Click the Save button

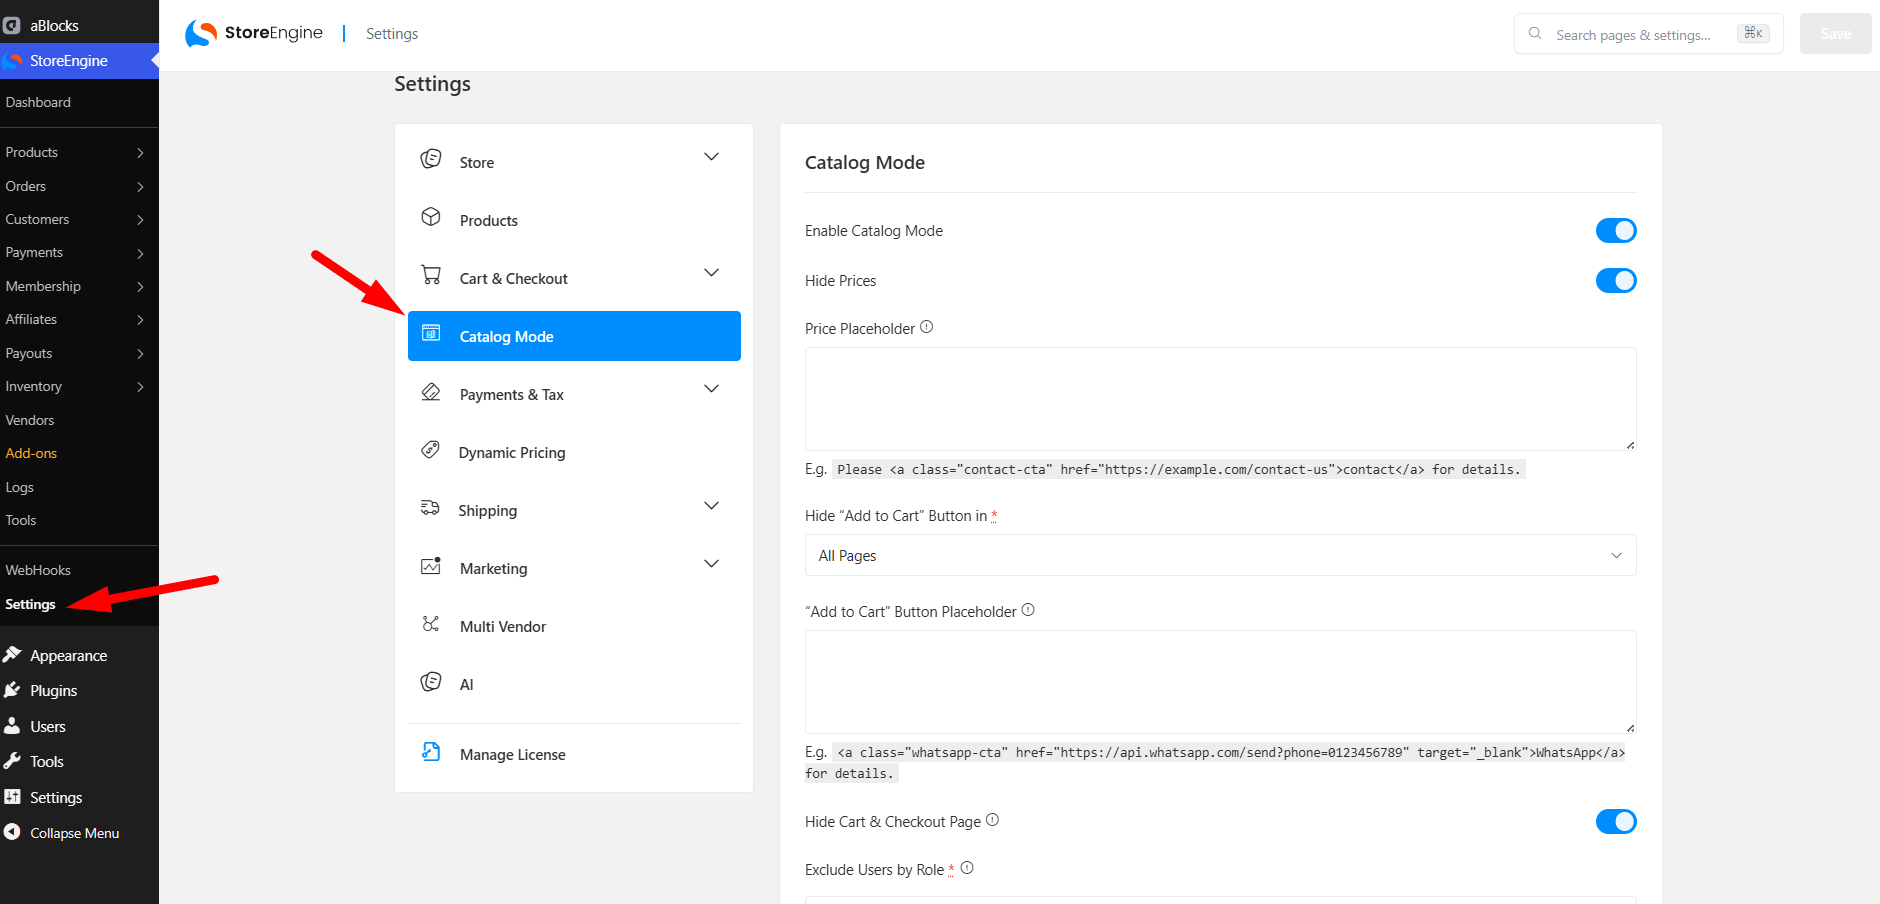(x=1835, y=33)
